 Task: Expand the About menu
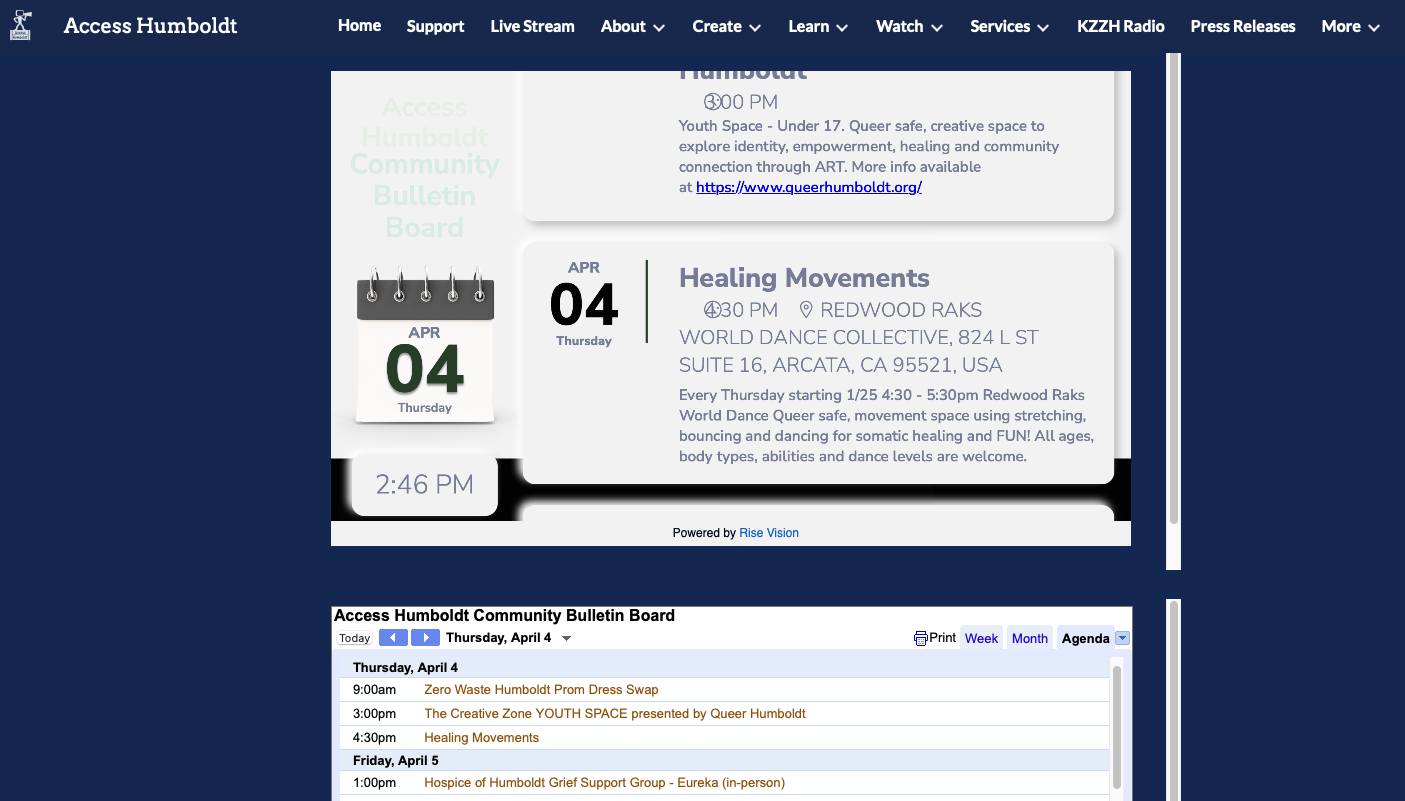pos(632,27)
